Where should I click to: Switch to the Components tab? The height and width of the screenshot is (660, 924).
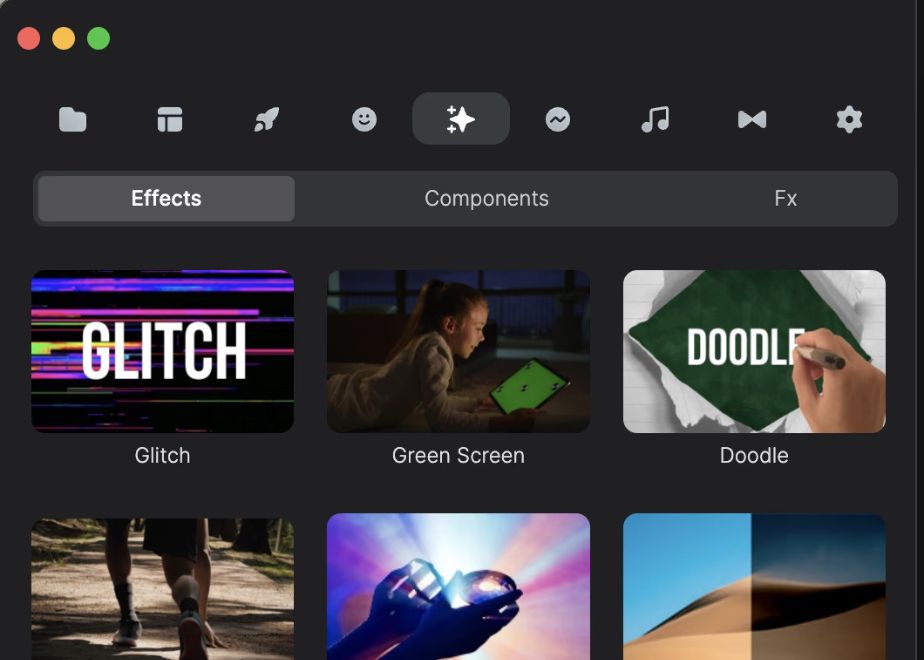click(486, 199)
